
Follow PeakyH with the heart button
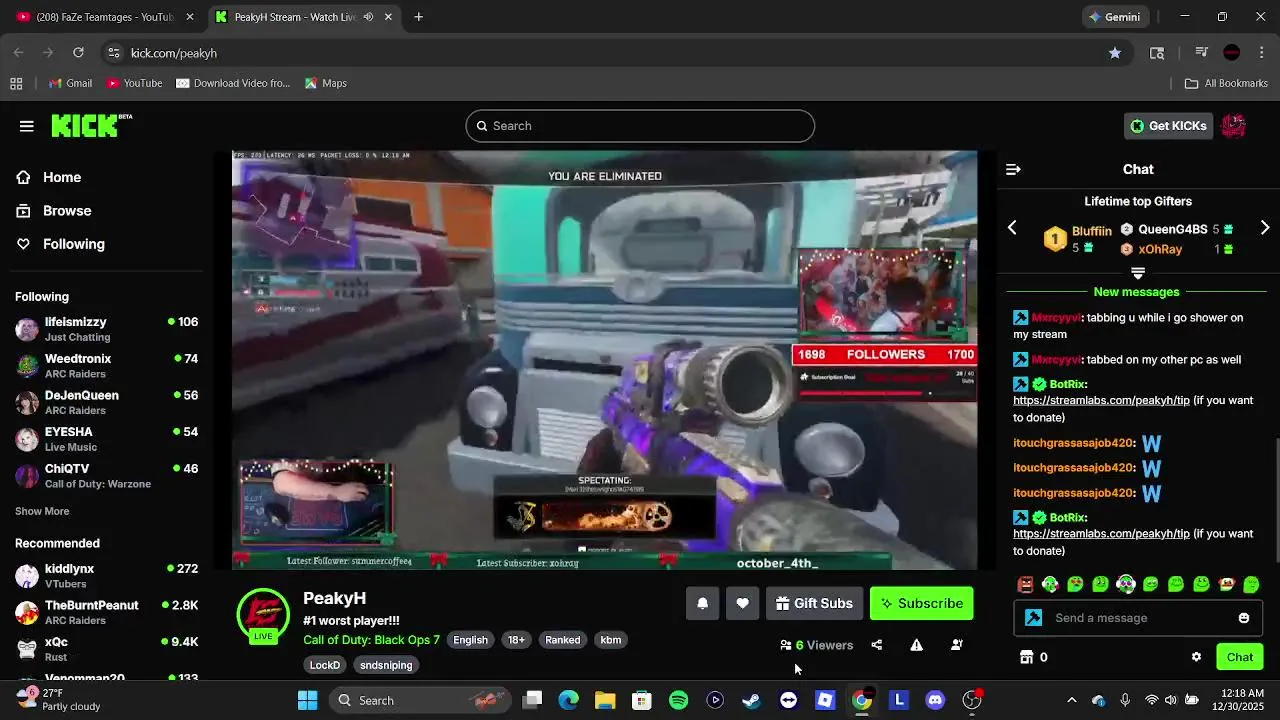tap(742, 603)
